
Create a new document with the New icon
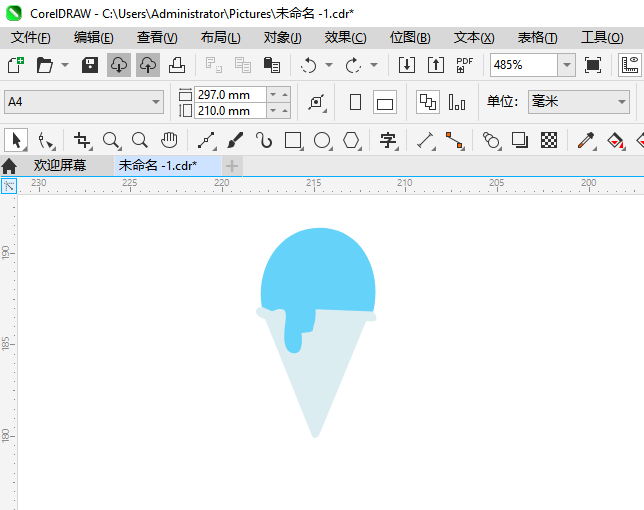click(x=16, y=65)
